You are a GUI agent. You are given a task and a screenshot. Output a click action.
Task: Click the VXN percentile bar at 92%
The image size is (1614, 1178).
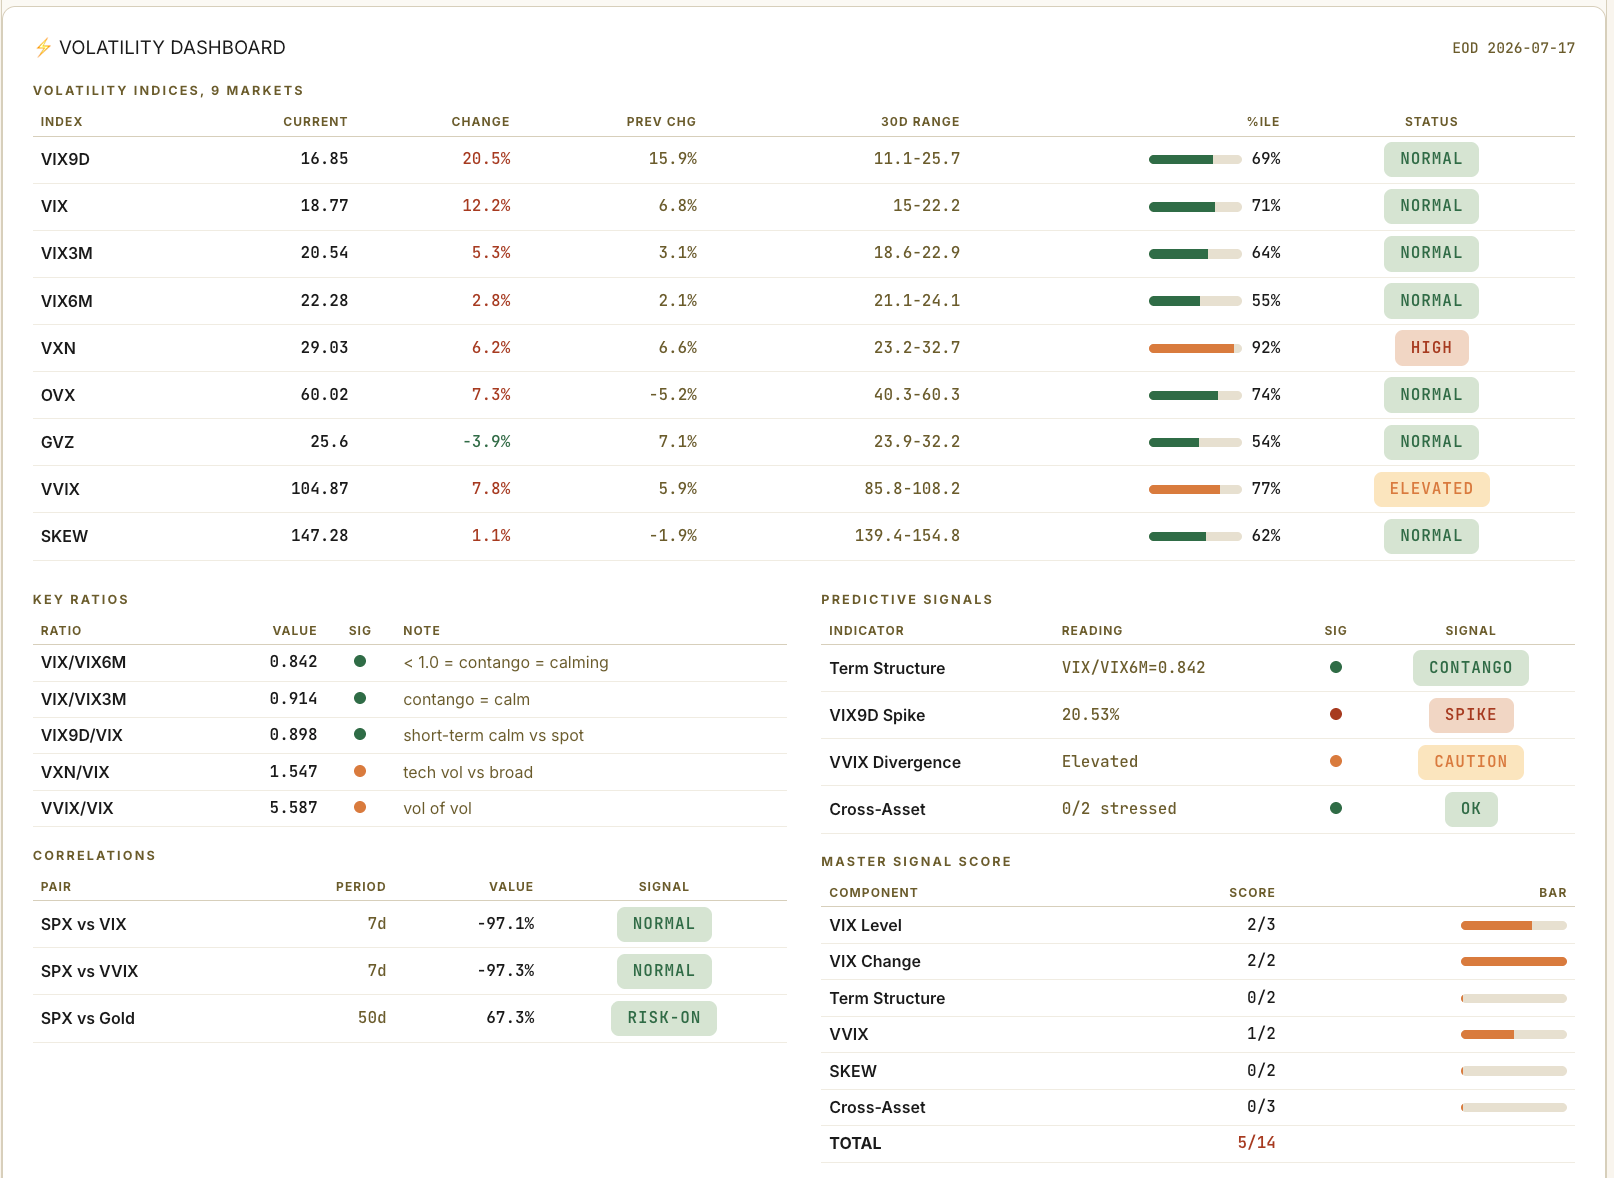coord(1195,348)
